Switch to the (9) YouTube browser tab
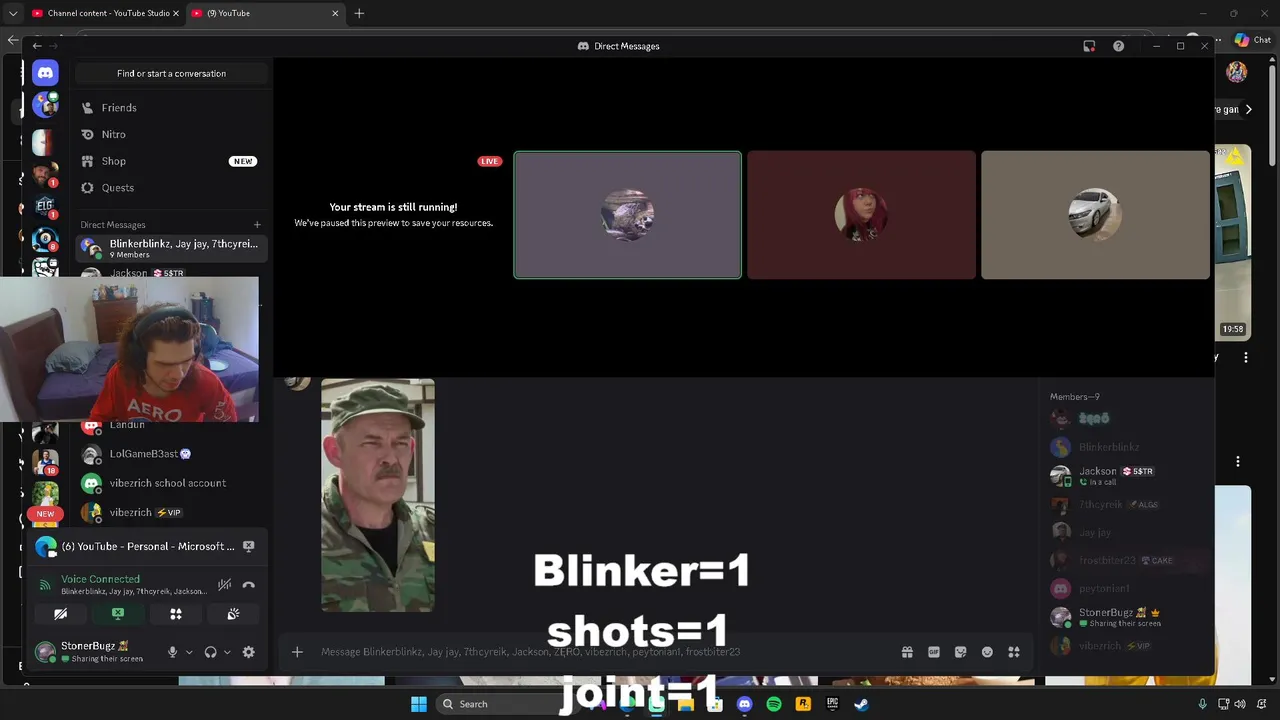Image resolution: width=1280 pixels, height=720 pixels. coord(265,13)
